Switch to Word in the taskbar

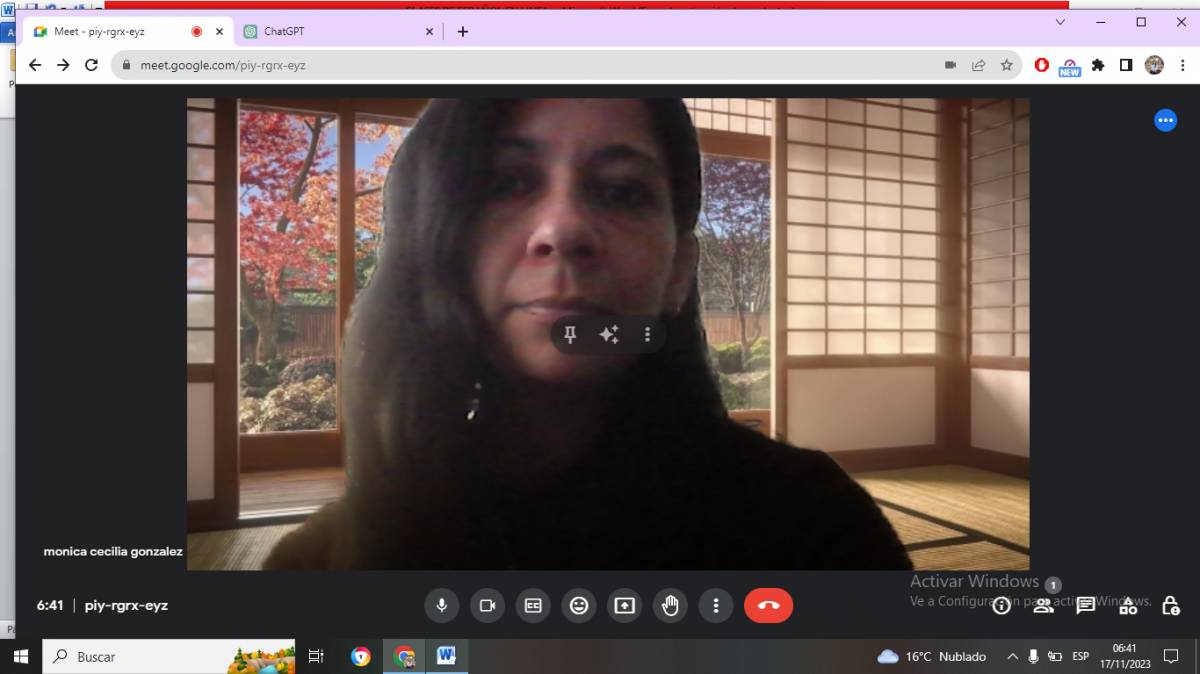point(446,656)
